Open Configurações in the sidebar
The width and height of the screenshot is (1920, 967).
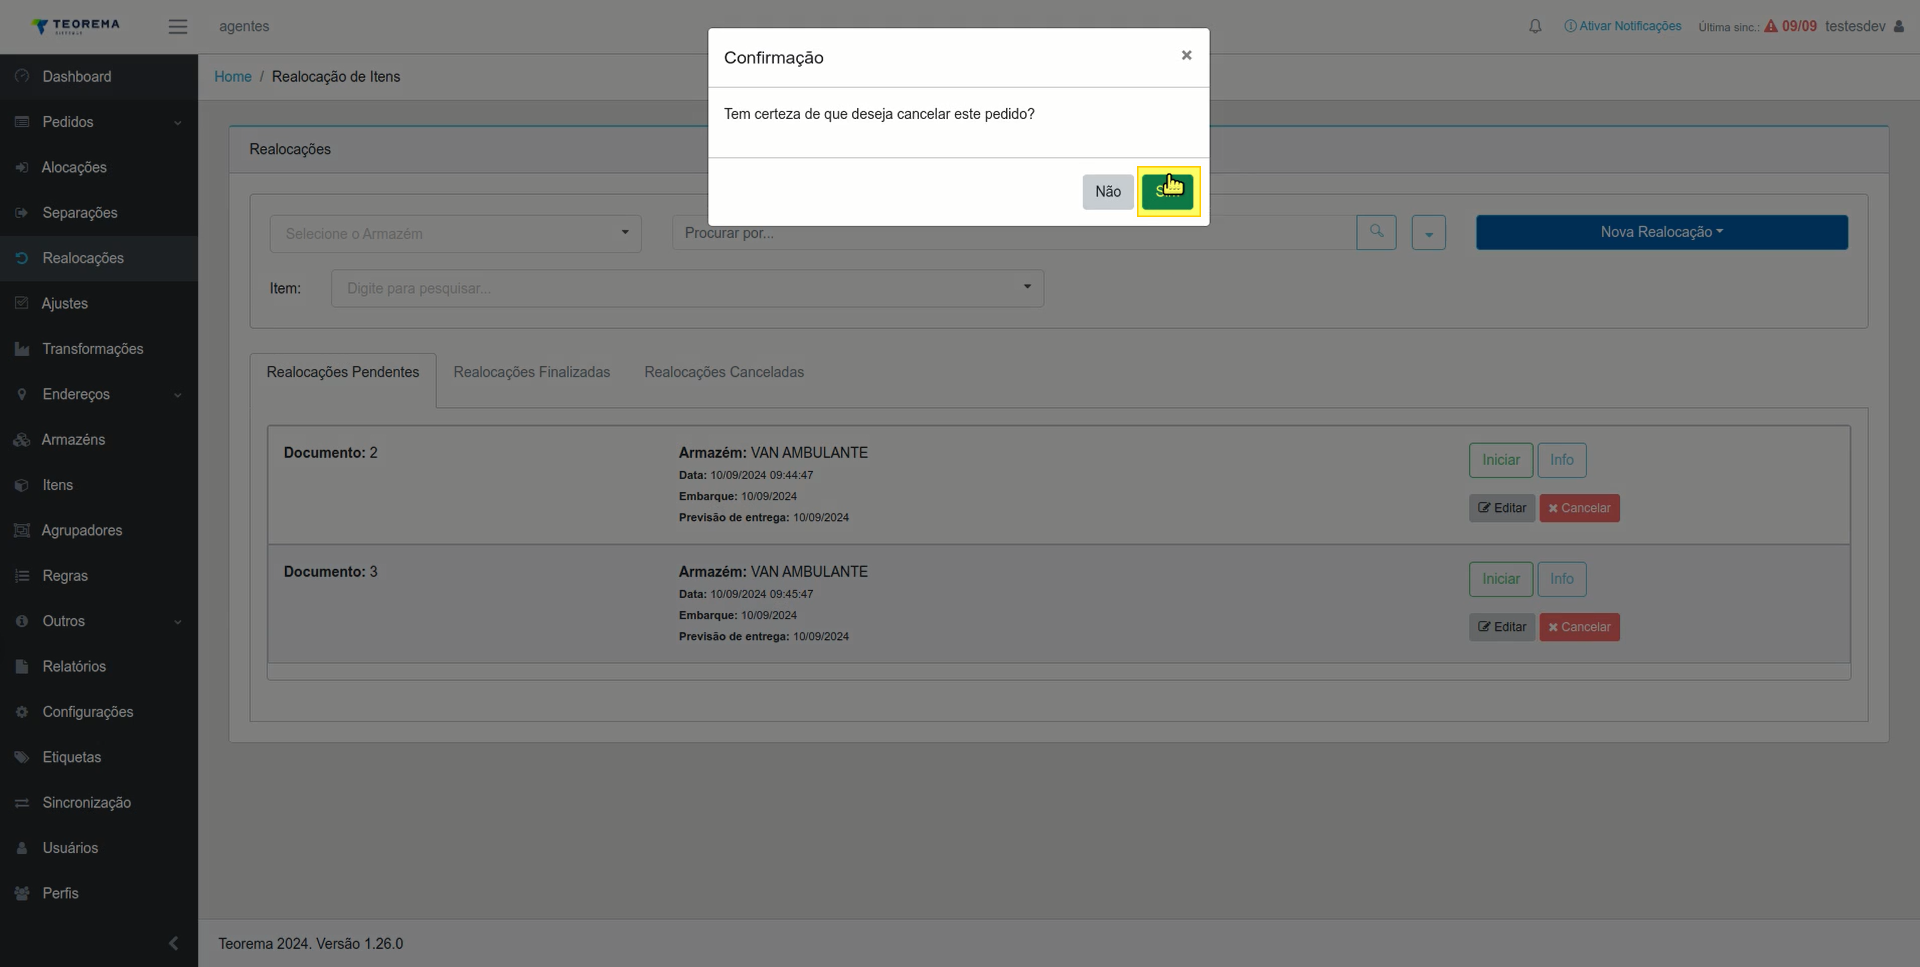tap(99, 712)
